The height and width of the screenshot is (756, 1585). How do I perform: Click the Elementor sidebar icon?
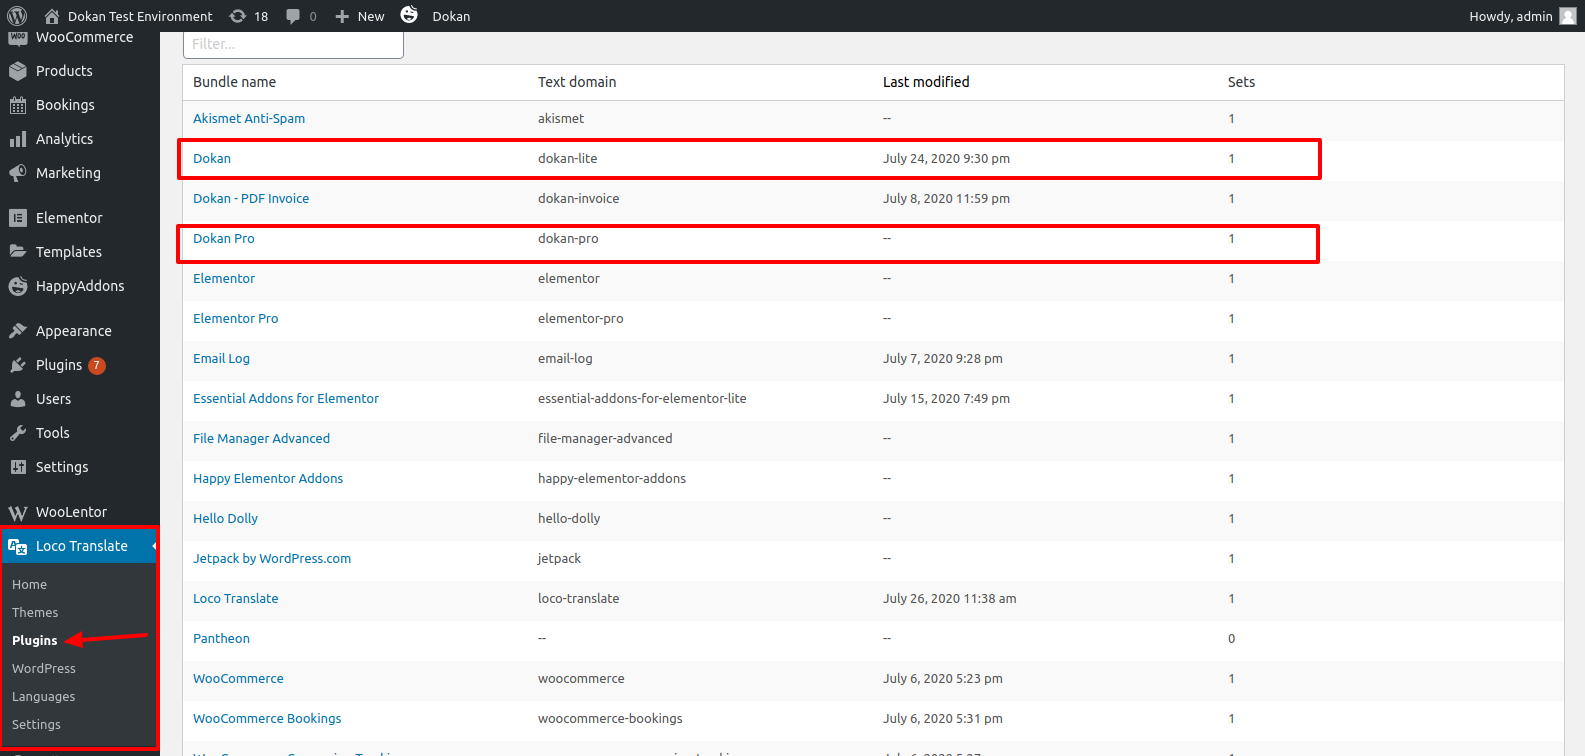pyautogui.click(x=18, y=218)
